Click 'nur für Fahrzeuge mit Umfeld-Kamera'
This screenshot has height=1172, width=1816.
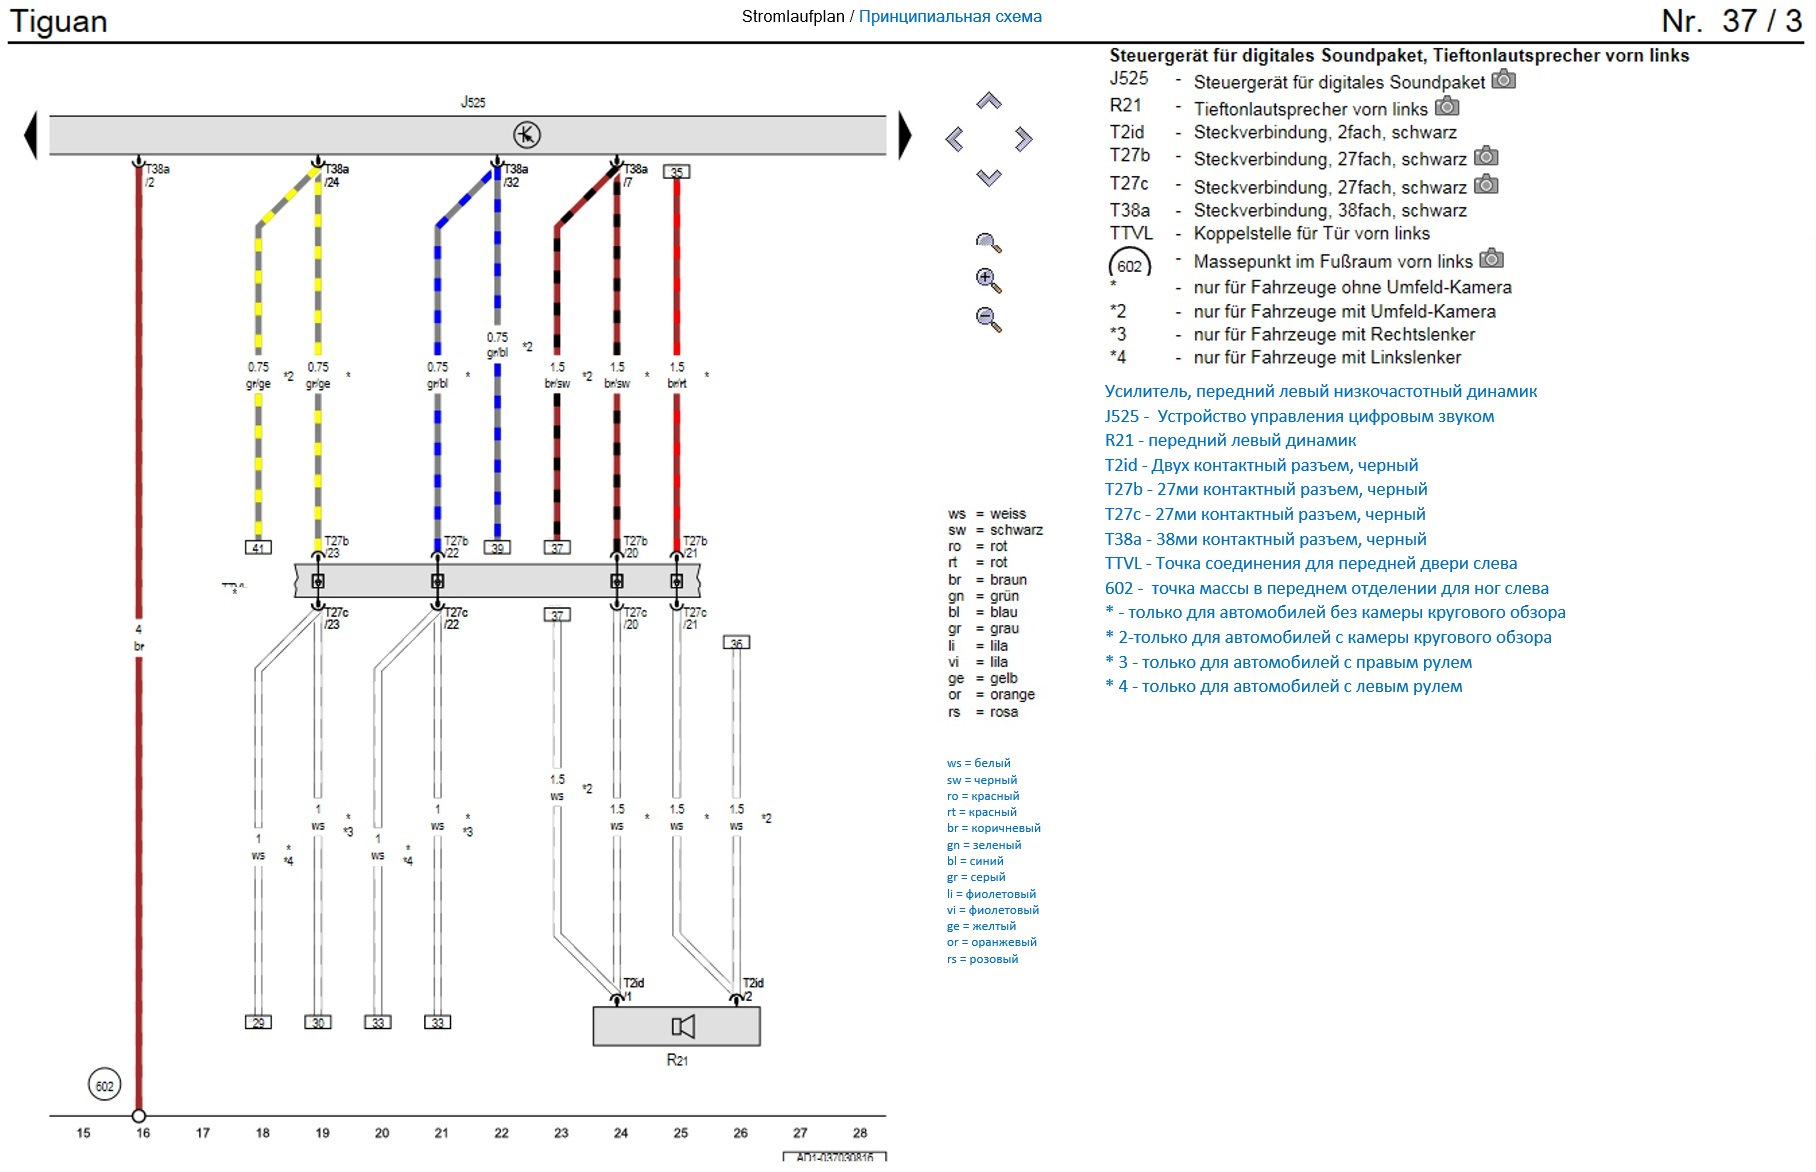click(1344, 311)
